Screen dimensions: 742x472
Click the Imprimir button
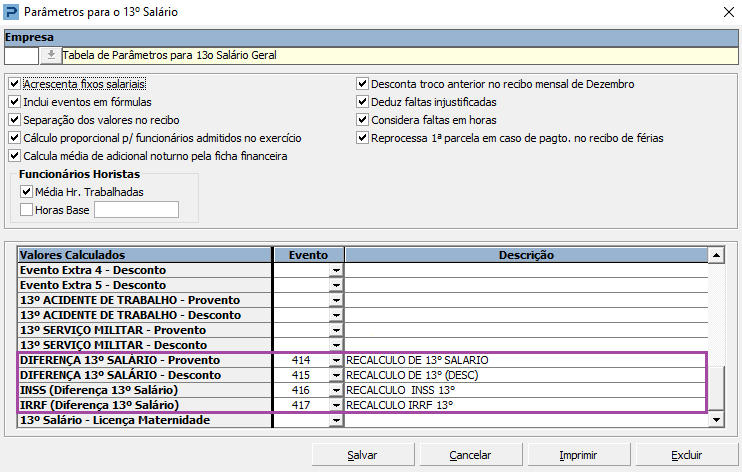pyautogui.click(x=579, y=455)
